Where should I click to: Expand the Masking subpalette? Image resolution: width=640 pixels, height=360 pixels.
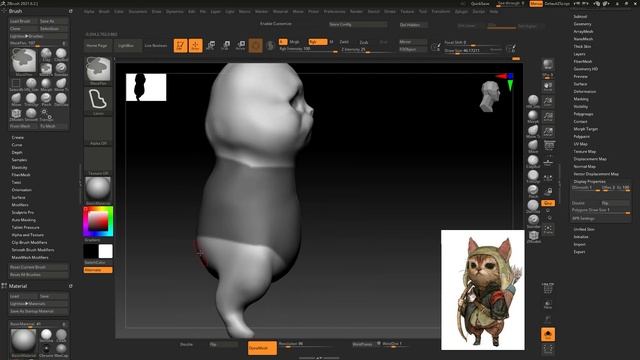coord(581,99)
